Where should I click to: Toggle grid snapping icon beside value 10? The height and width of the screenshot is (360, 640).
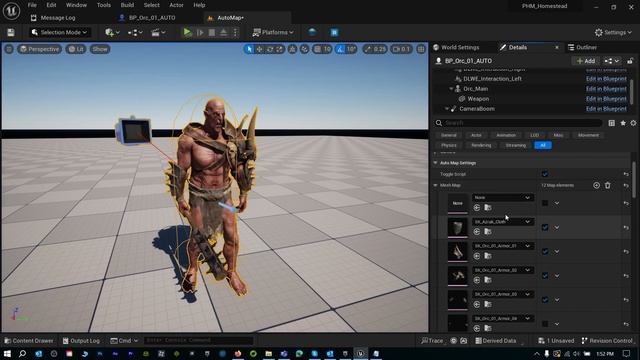(318, 49)
